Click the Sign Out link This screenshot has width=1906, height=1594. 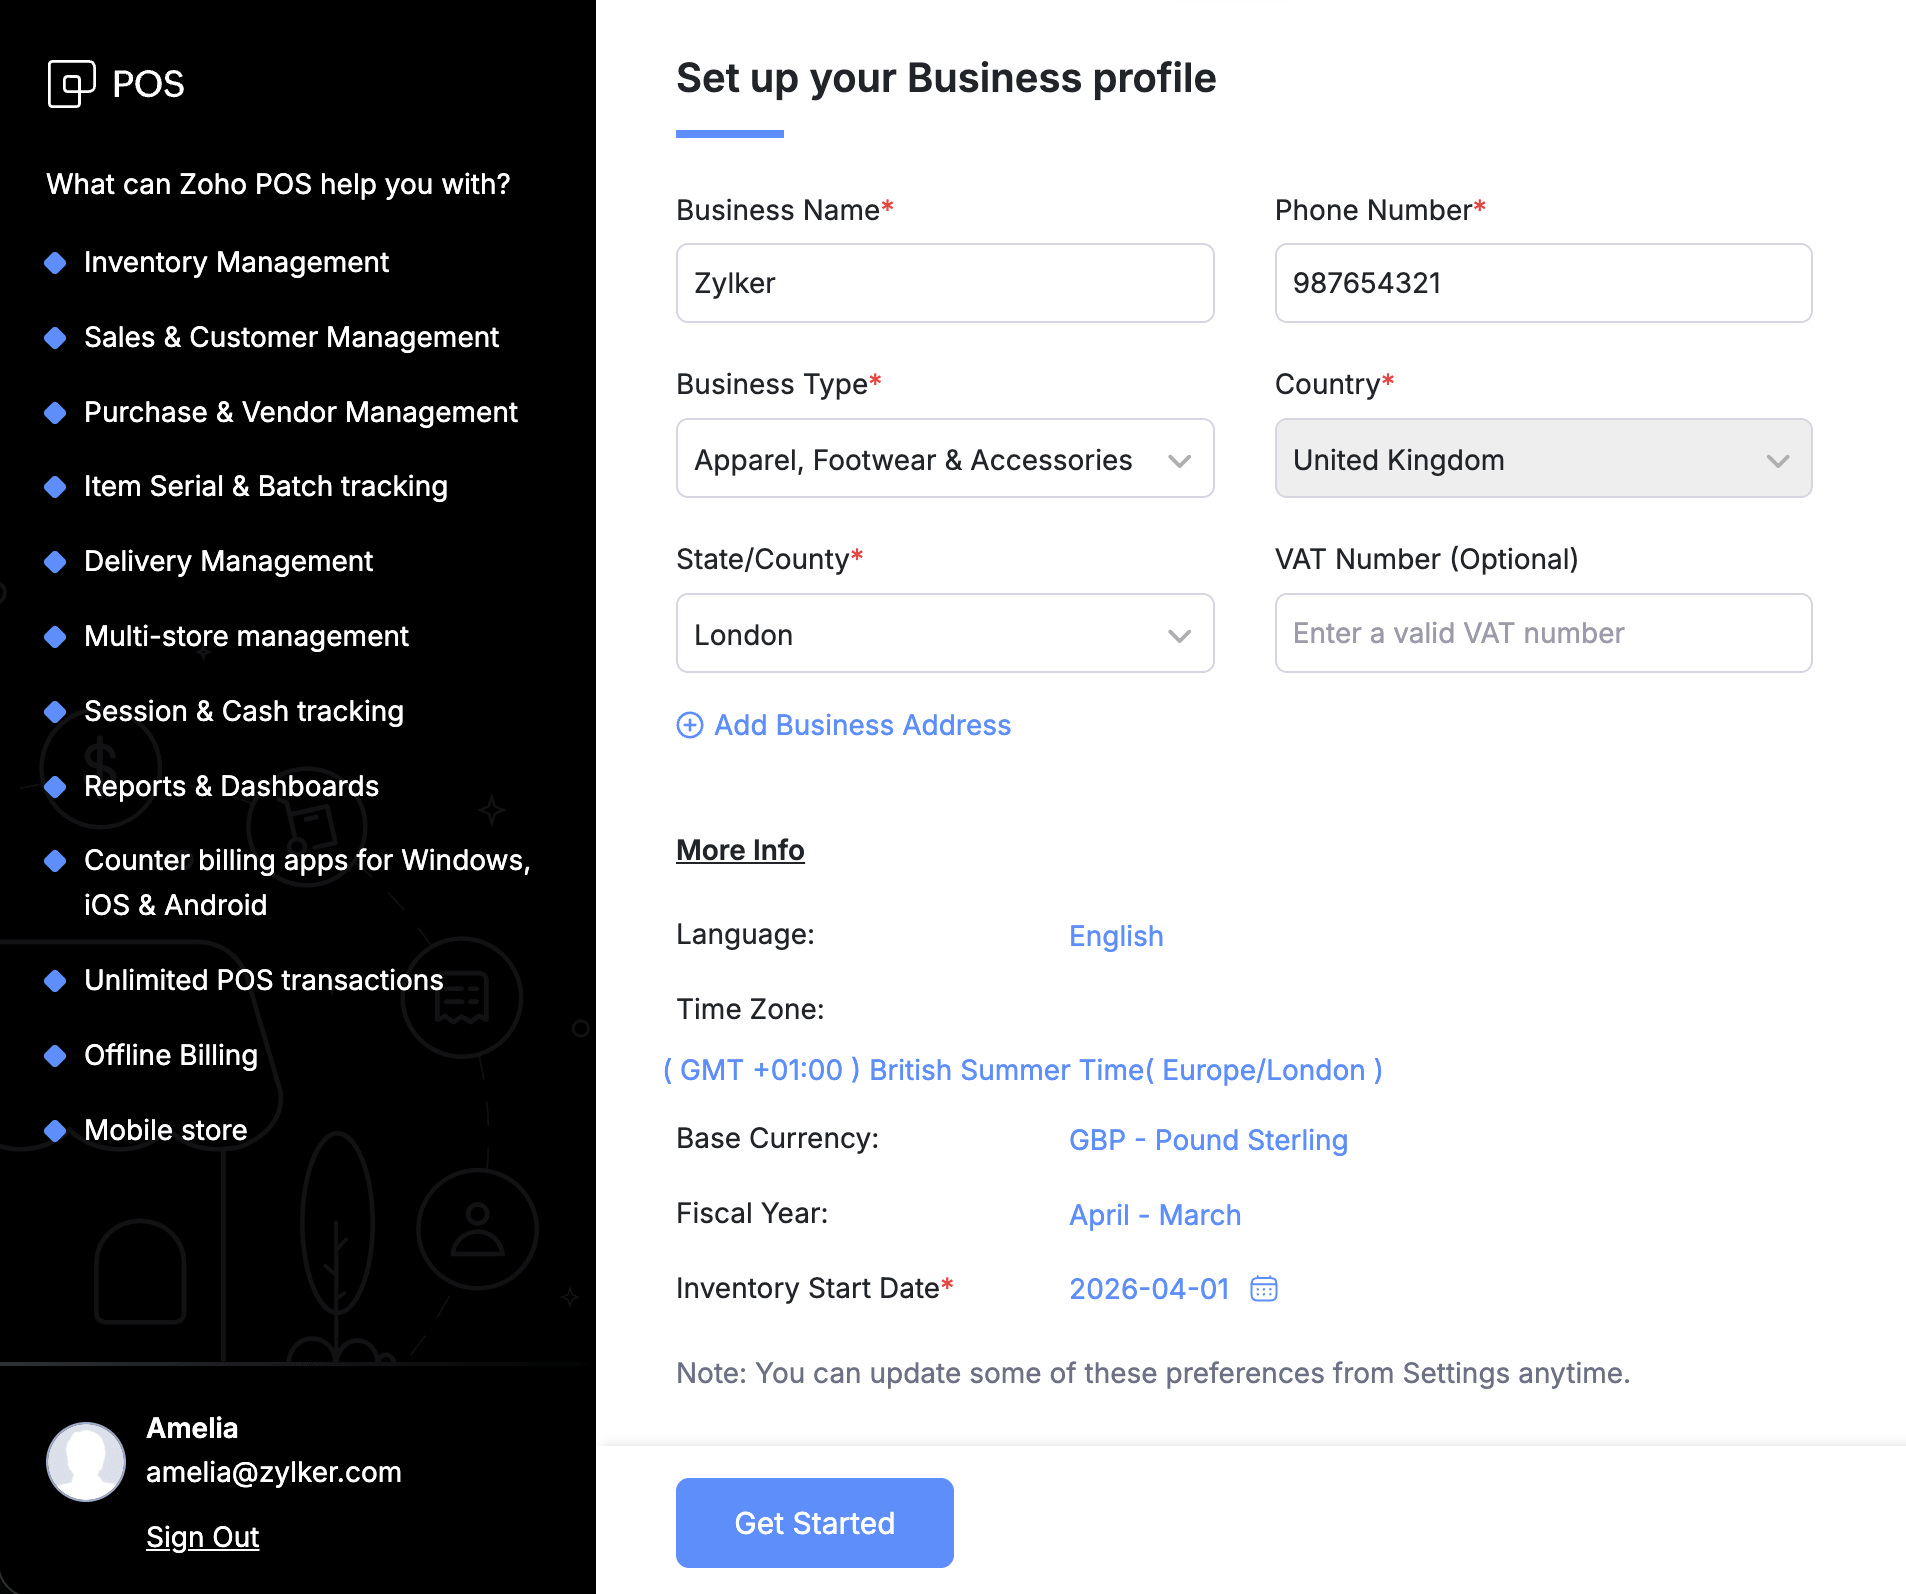pos(203,1537)
